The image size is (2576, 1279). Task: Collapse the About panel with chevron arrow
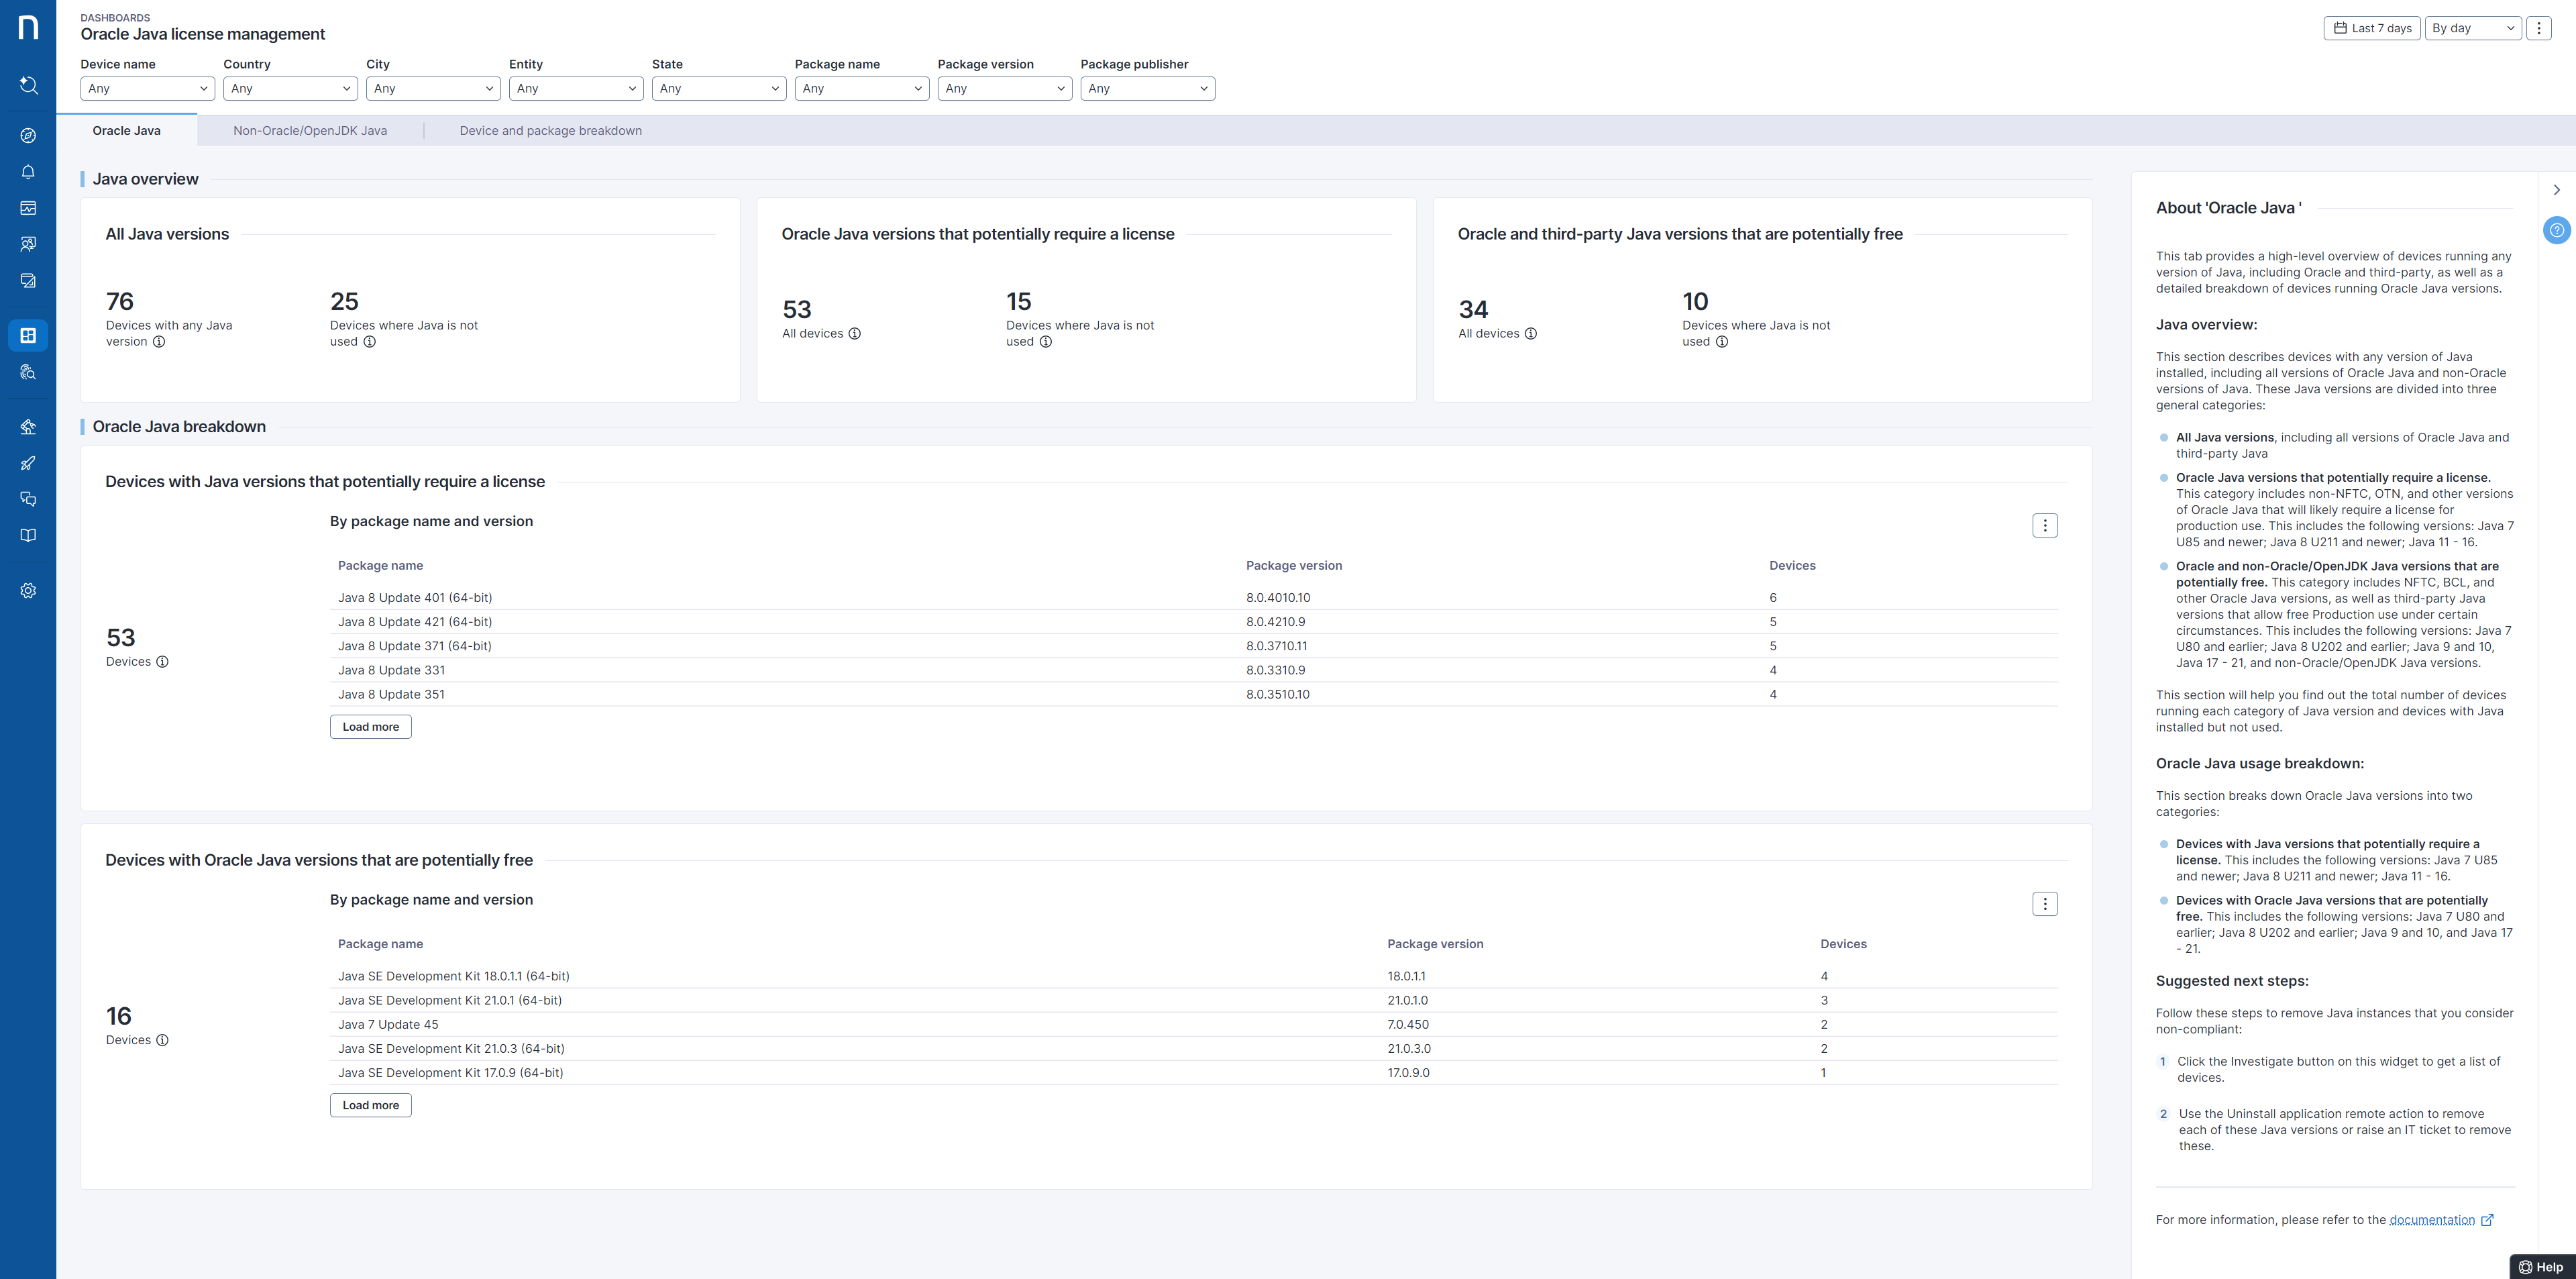(2557, 190)
